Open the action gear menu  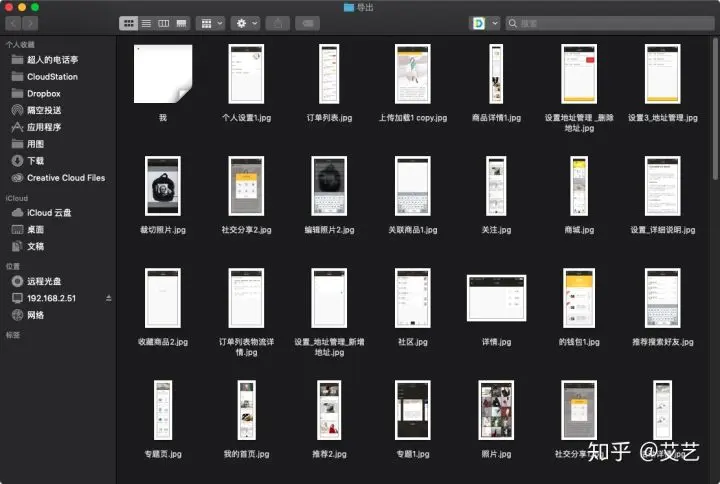pyautogui.click(x=246, y=23)
